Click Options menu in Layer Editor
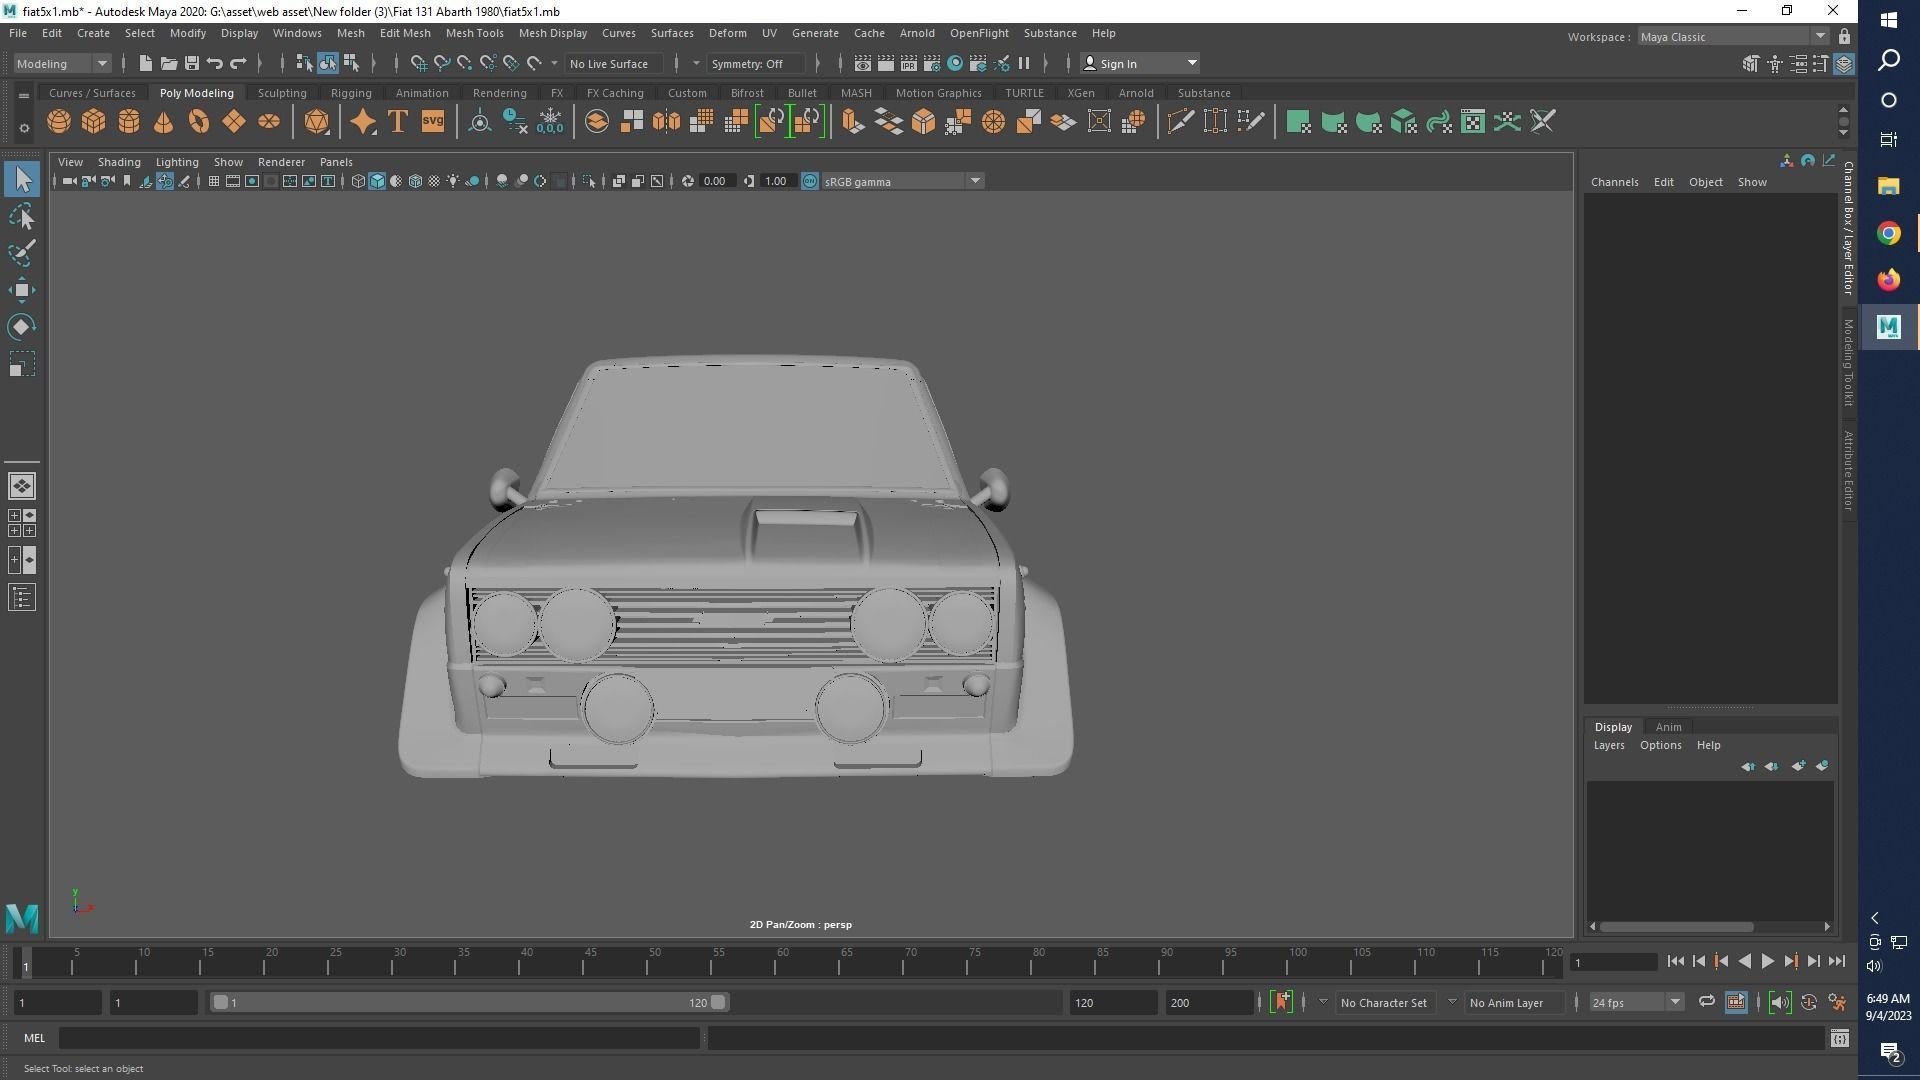 (1660, 745)
